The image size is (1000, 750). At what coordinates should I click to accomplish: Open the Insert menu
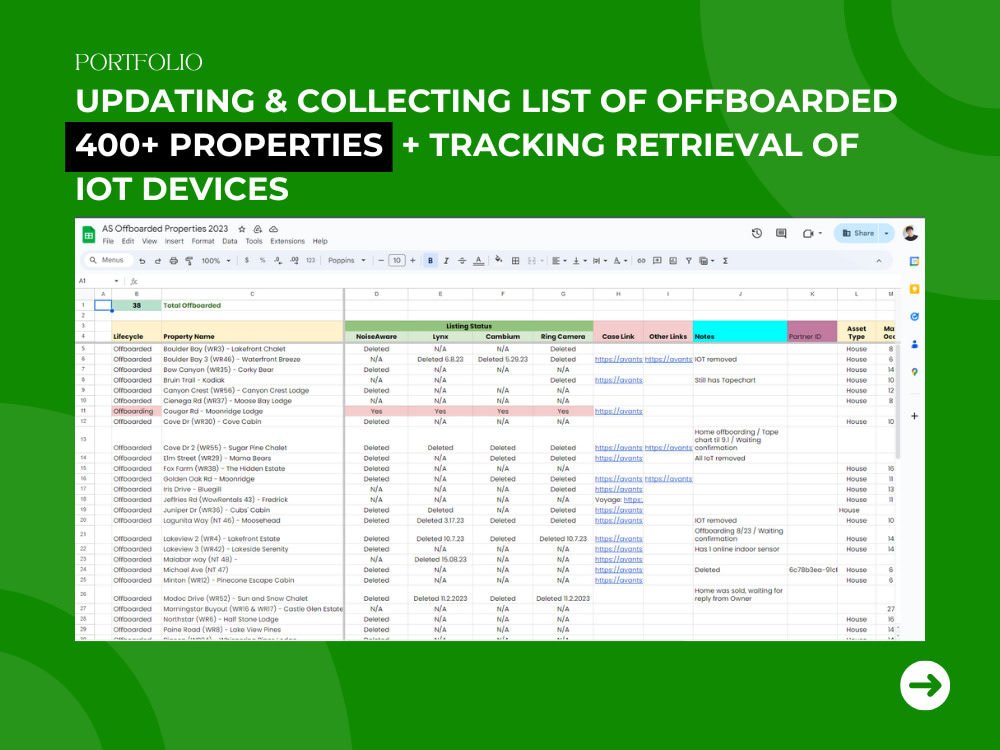point(174,242)
